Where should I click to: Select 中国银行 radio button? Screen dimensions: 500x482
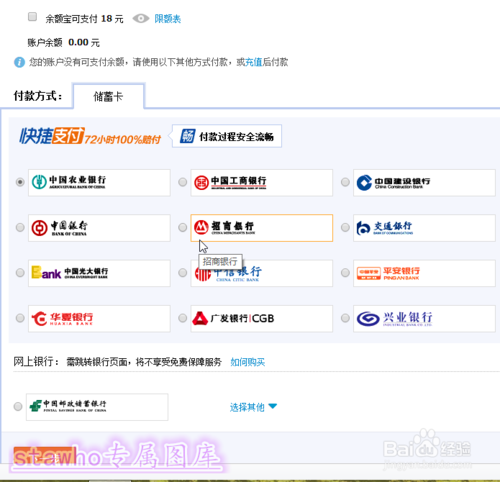pos(20,227)
